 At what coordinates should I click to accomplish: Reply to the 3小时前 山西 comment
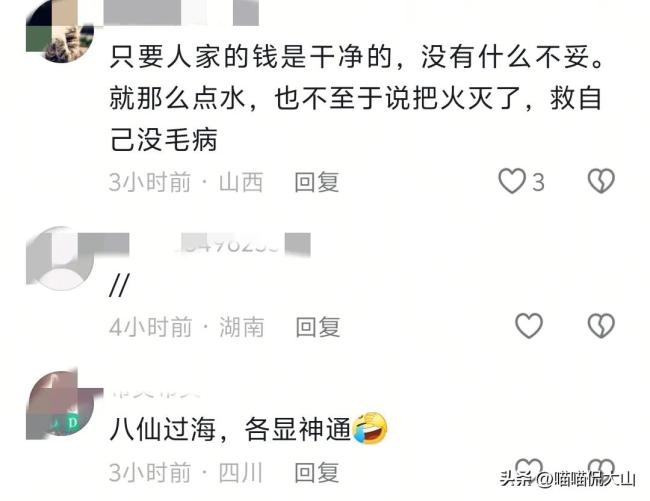pos(317,182)
